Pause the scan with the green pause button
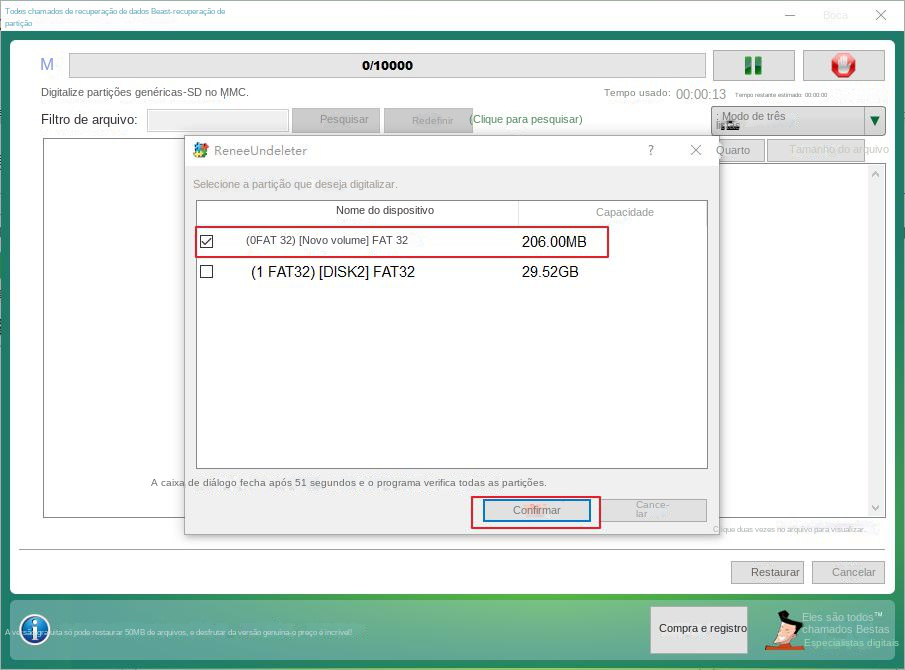Screen dimensions: 905x670 click(x=753, y=65)
